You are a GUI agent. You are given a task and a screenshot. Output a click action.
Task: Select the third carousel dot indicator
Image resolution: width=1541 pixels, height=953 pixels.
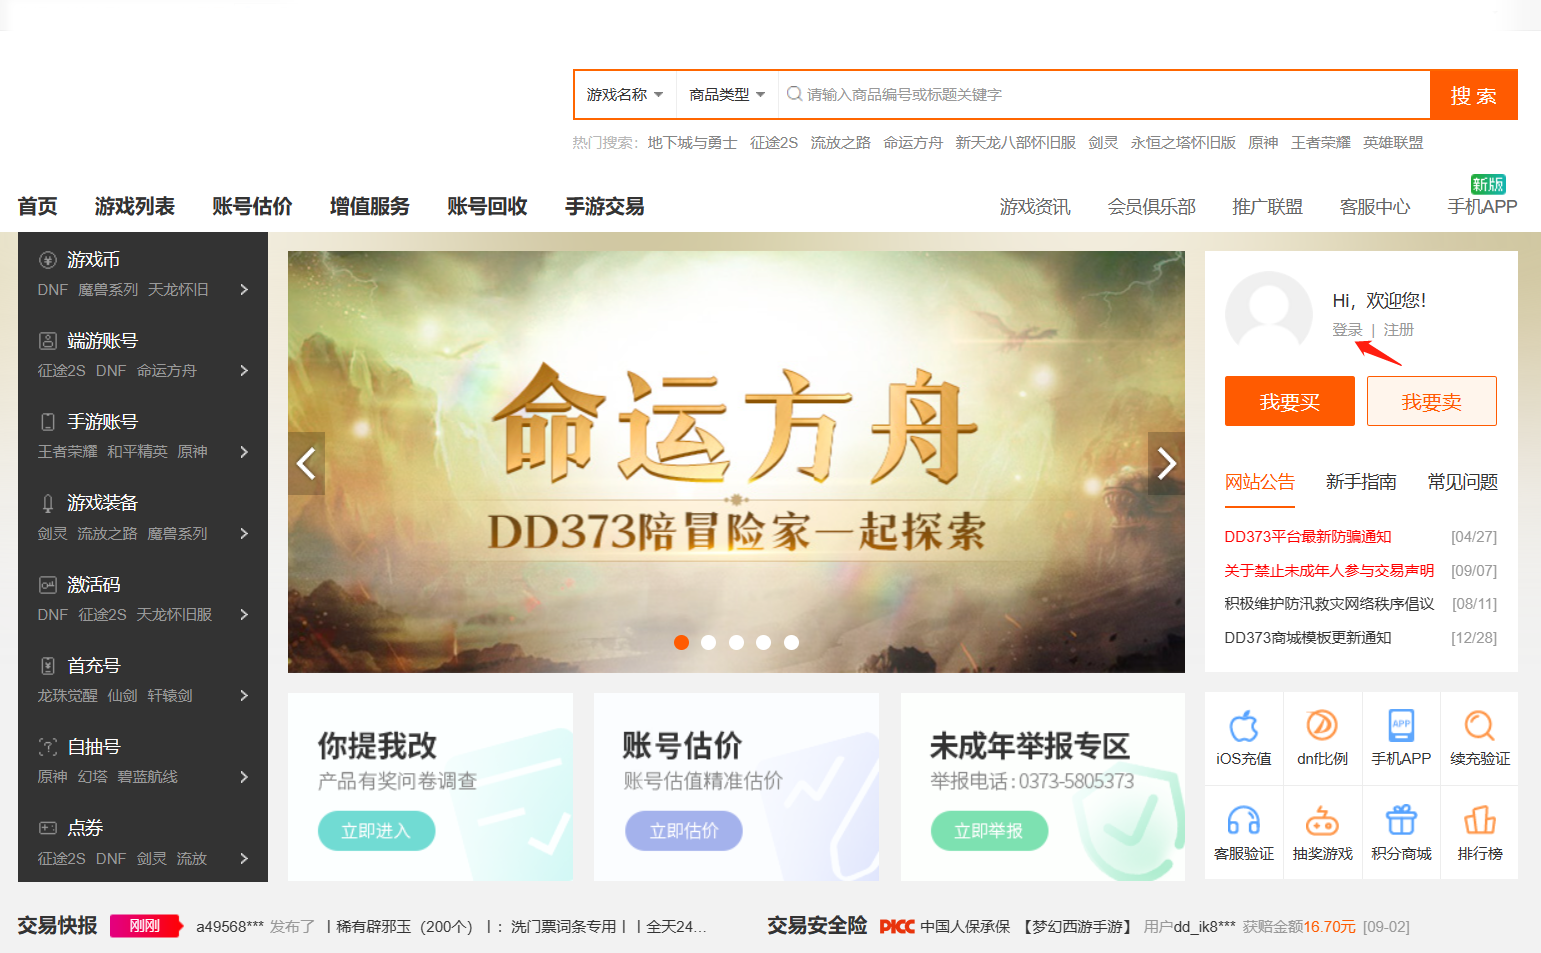click(x=736, y=643)
